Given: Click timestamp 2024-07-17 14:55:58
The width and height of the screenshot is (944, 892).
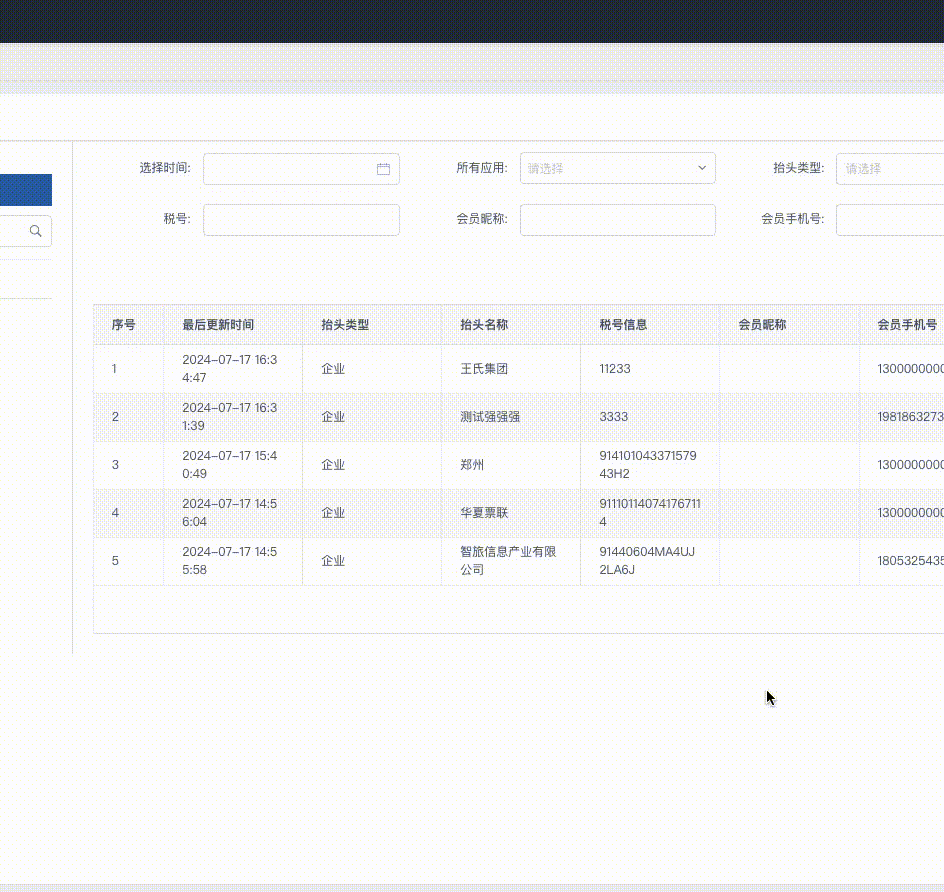Looking at the screenshot, I should click(229, 560).
